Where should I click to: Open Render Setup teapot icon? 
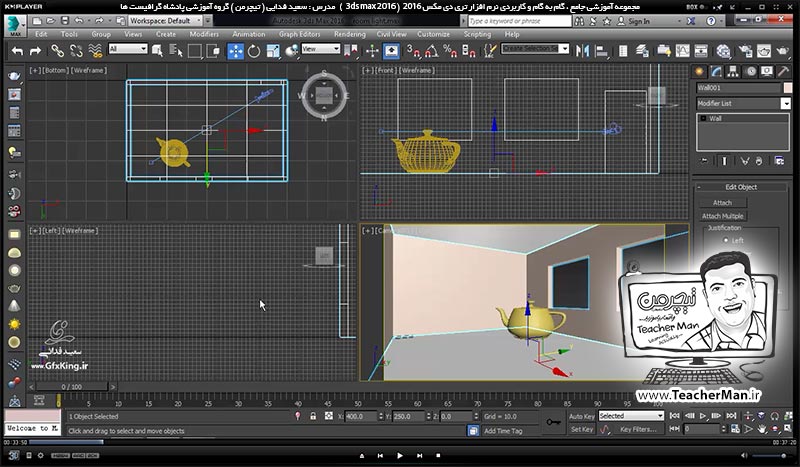[745, 51]
